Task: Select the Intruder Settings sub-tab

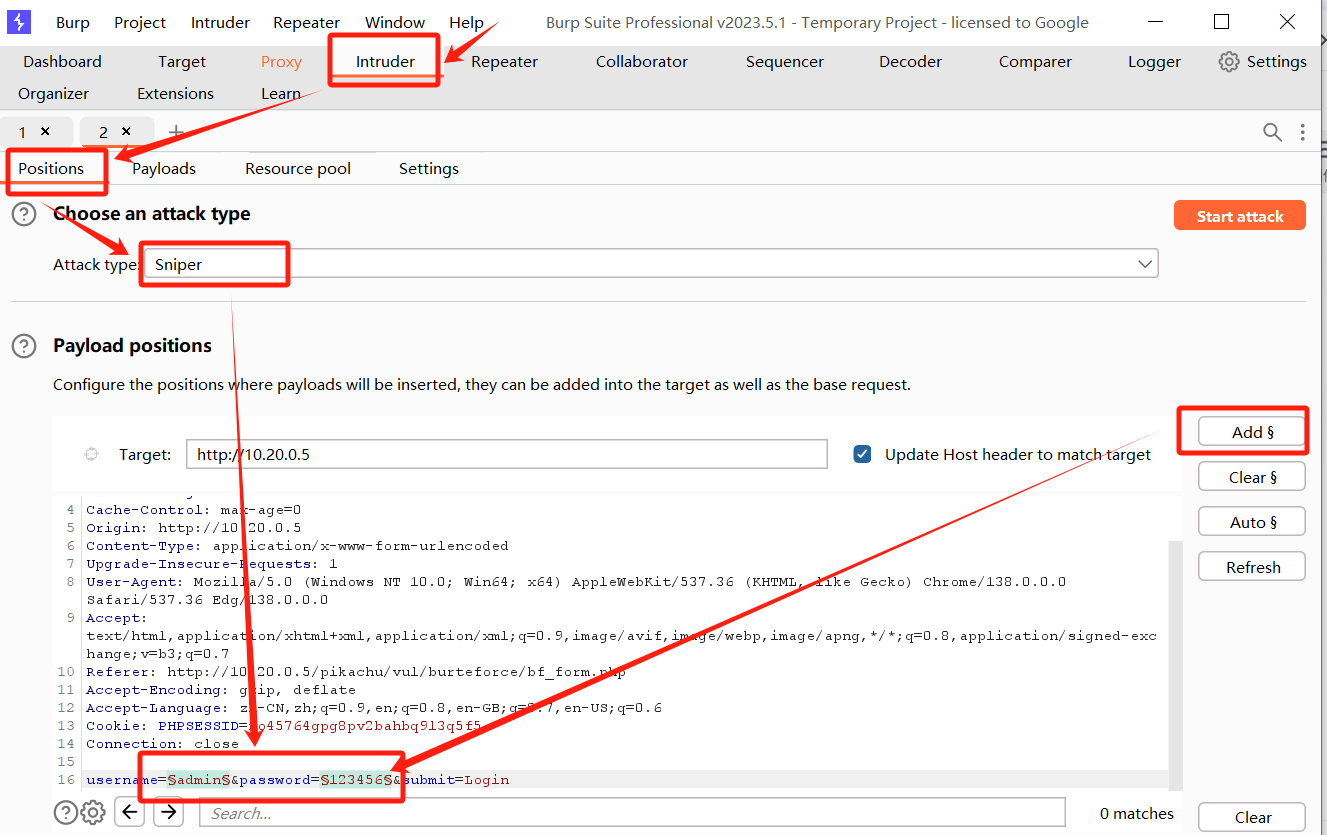Action: (429, 169)
